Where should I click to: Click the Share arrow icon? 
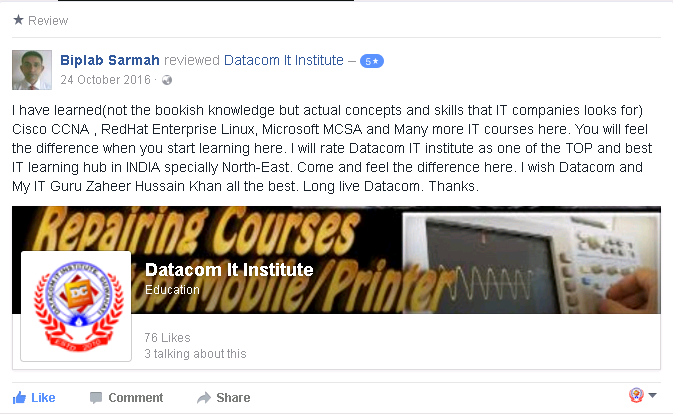coord(204,398)
